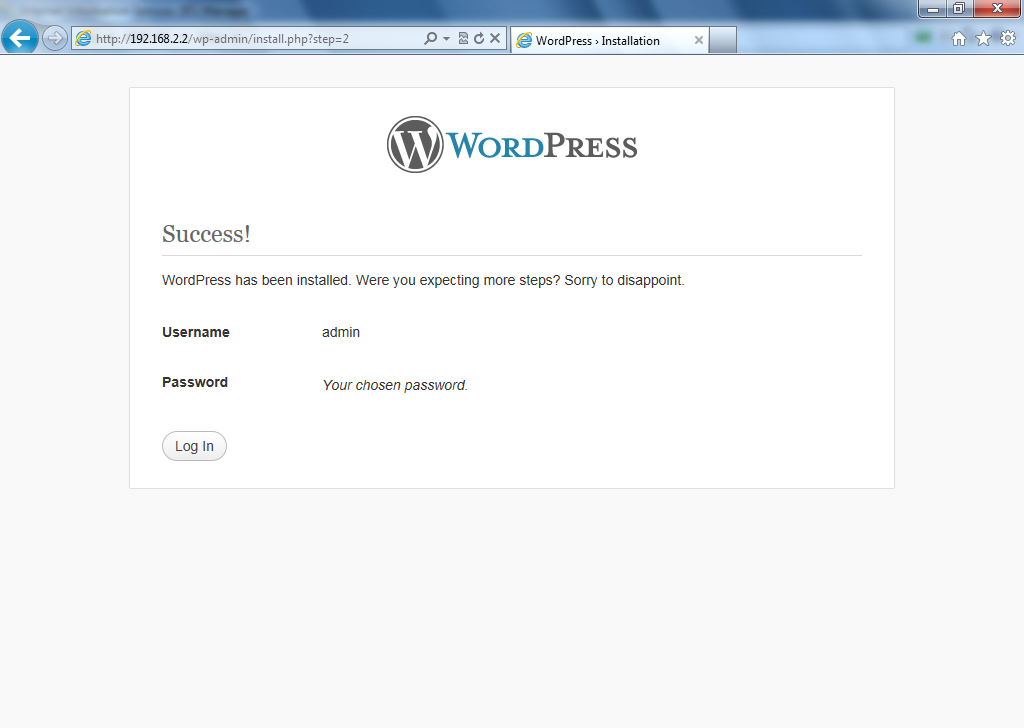Stop page loading with the X icon
Screen dimensions: 1024x728
coord(495,39)
